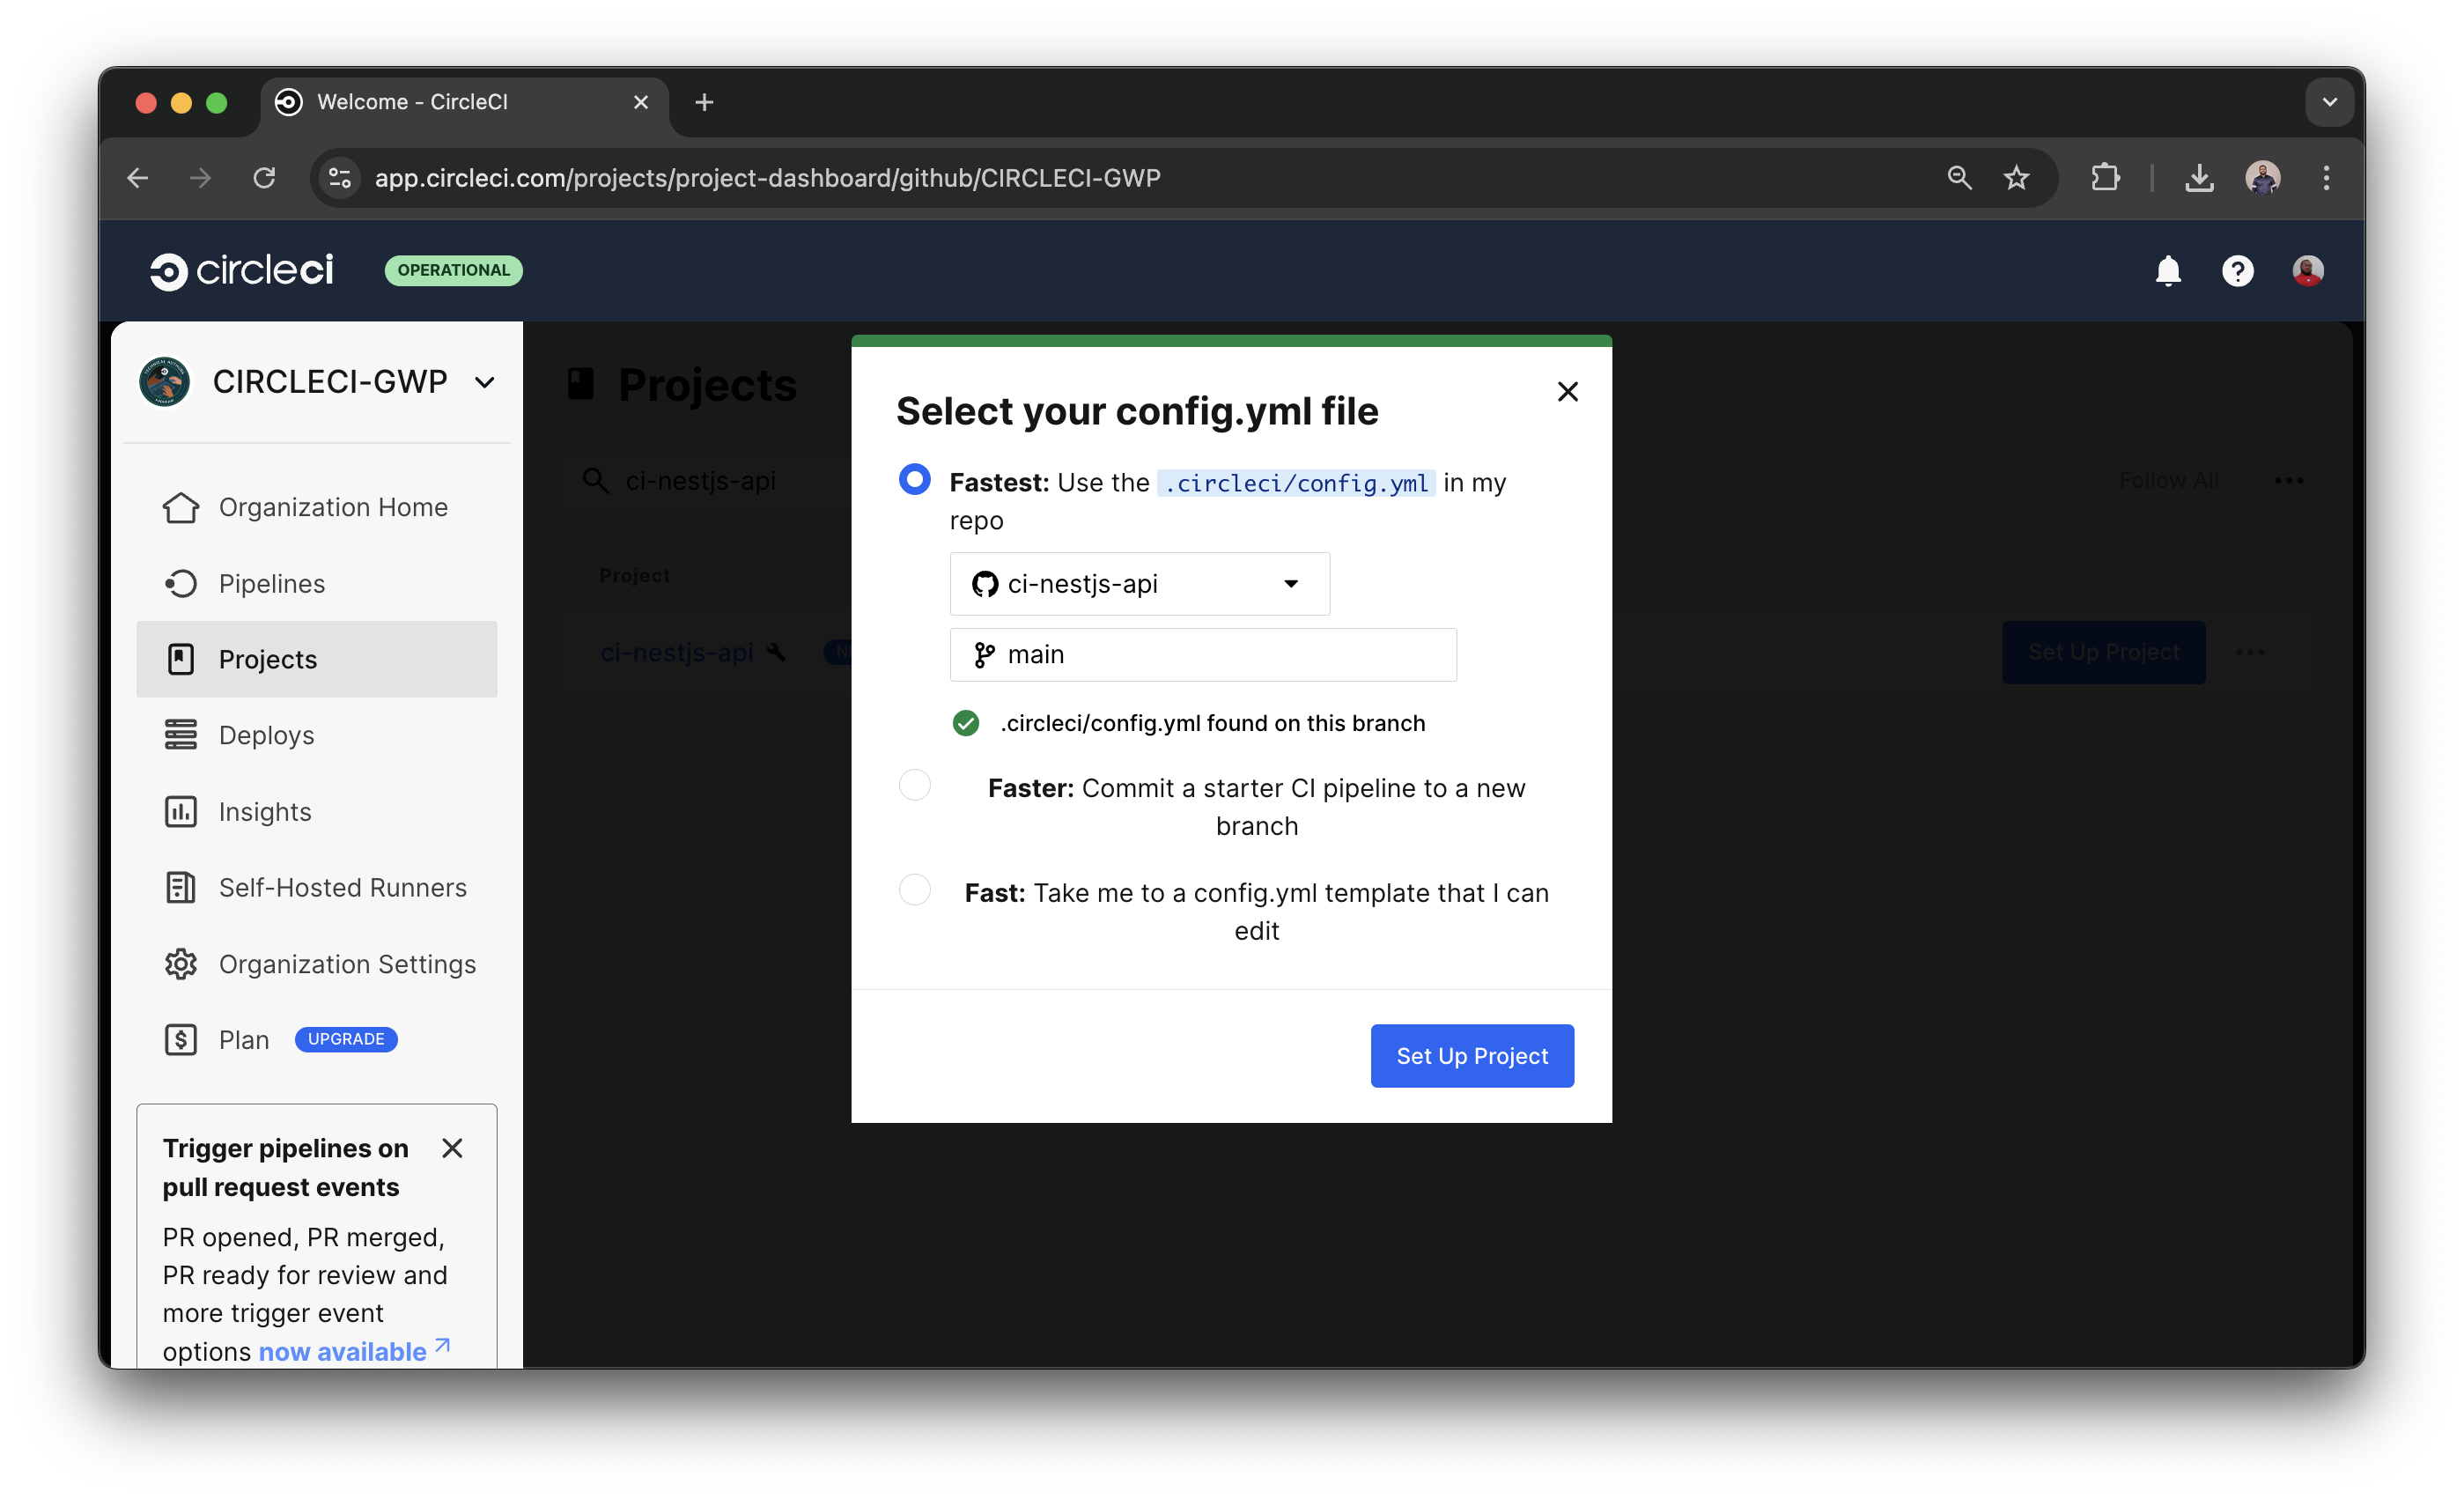Open the Deploys sidebar section
Image resolution: width=2464 pixels, height=1499 pixels.
(x=266, y=735)
